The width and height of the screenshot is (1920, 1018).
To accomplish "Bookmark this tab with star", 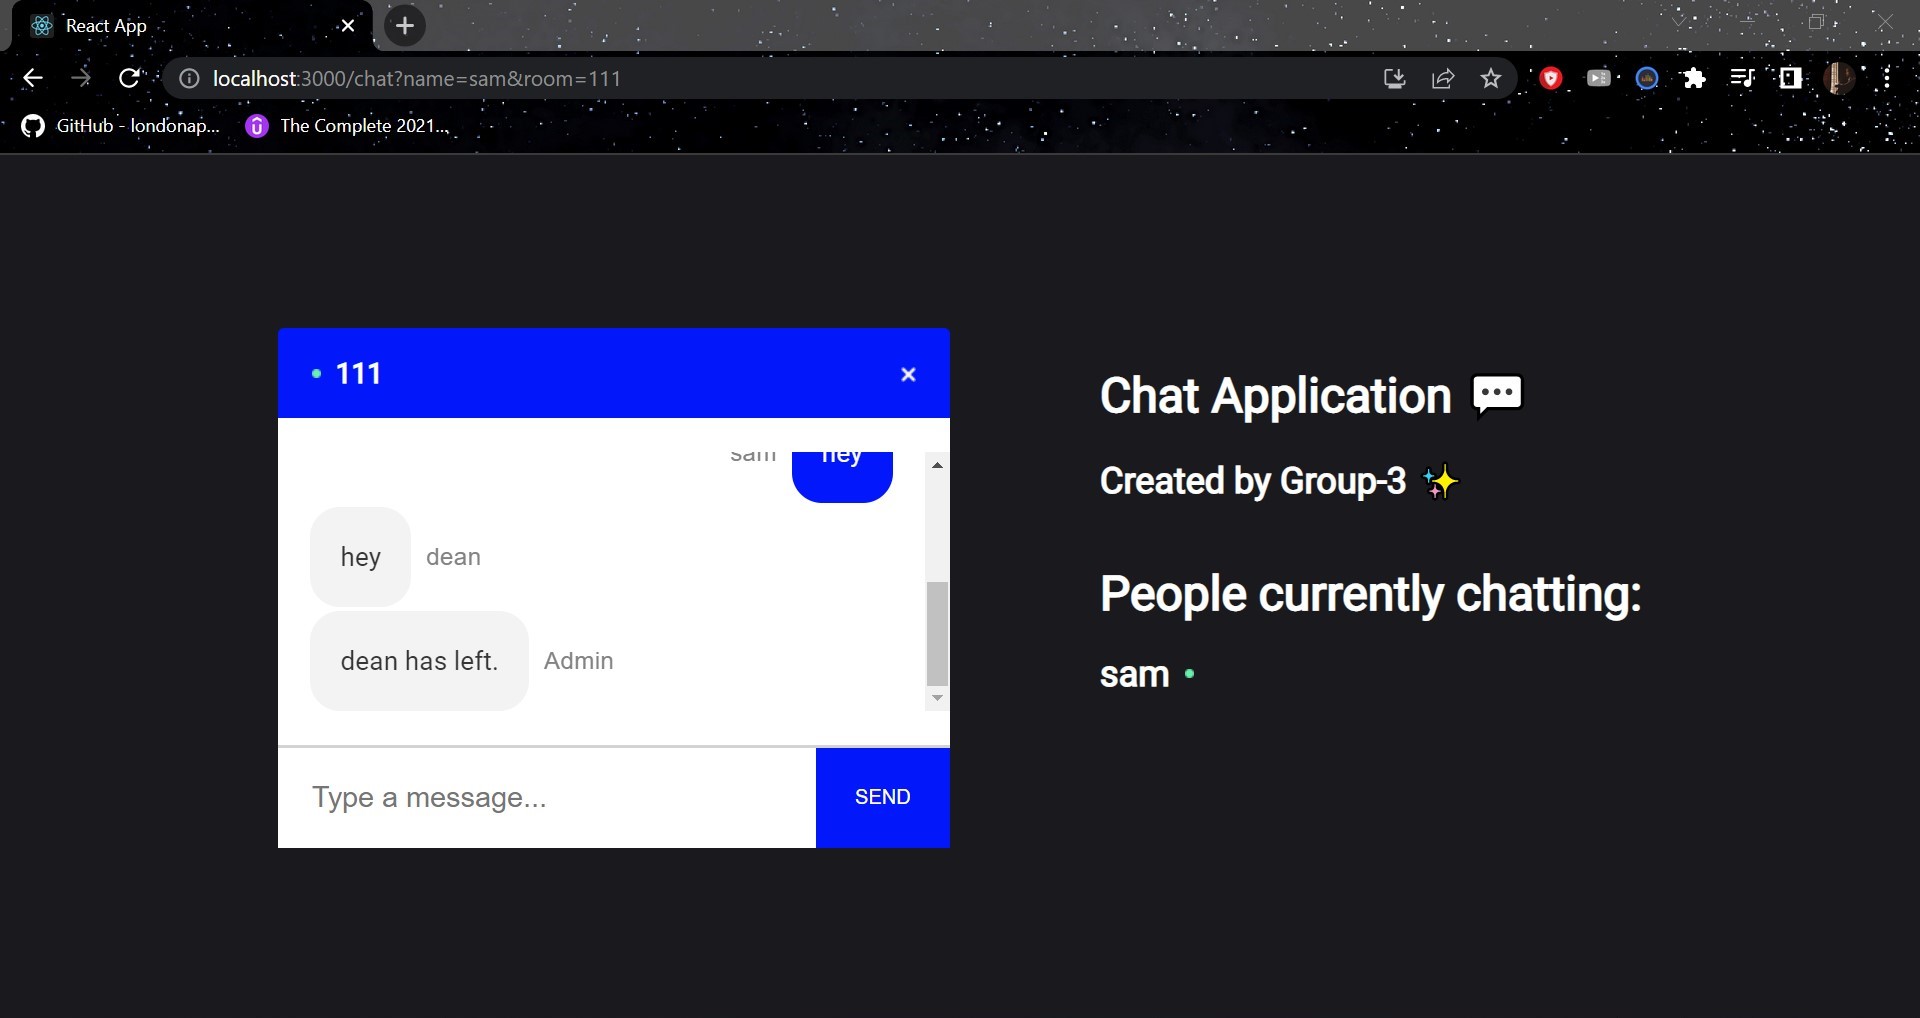I will 1491,78.
